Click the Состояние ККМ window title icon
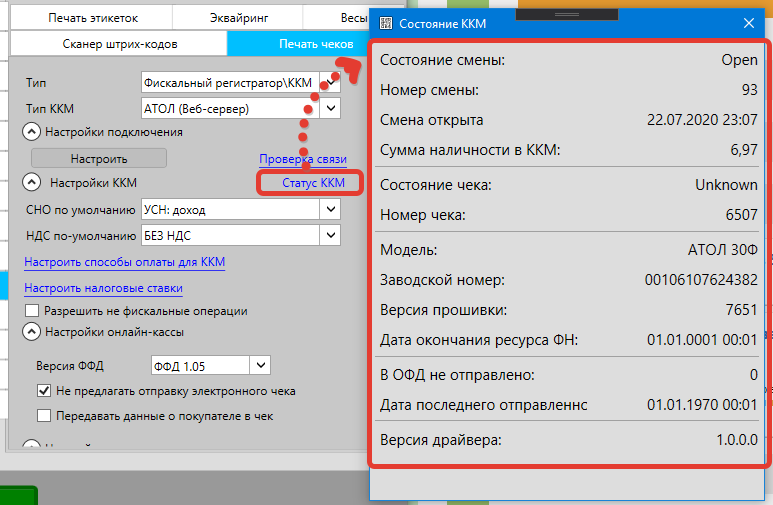This screenshot has height=505, width=773. pyautogui.click(x=384, y=22)
